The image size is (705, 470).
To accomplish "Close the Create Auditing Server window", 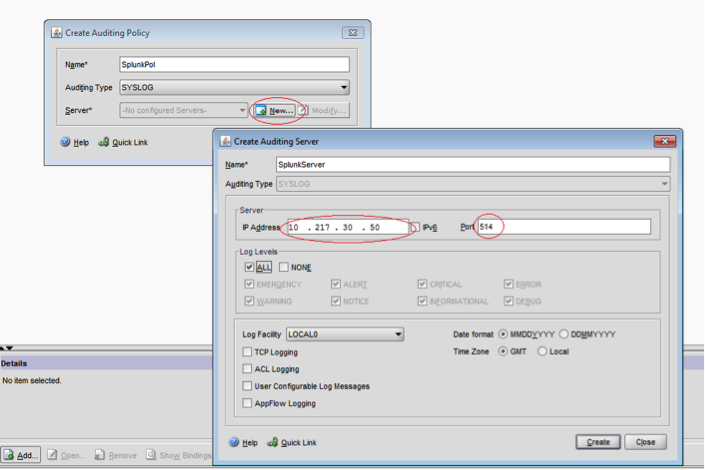I will [664, 142].
